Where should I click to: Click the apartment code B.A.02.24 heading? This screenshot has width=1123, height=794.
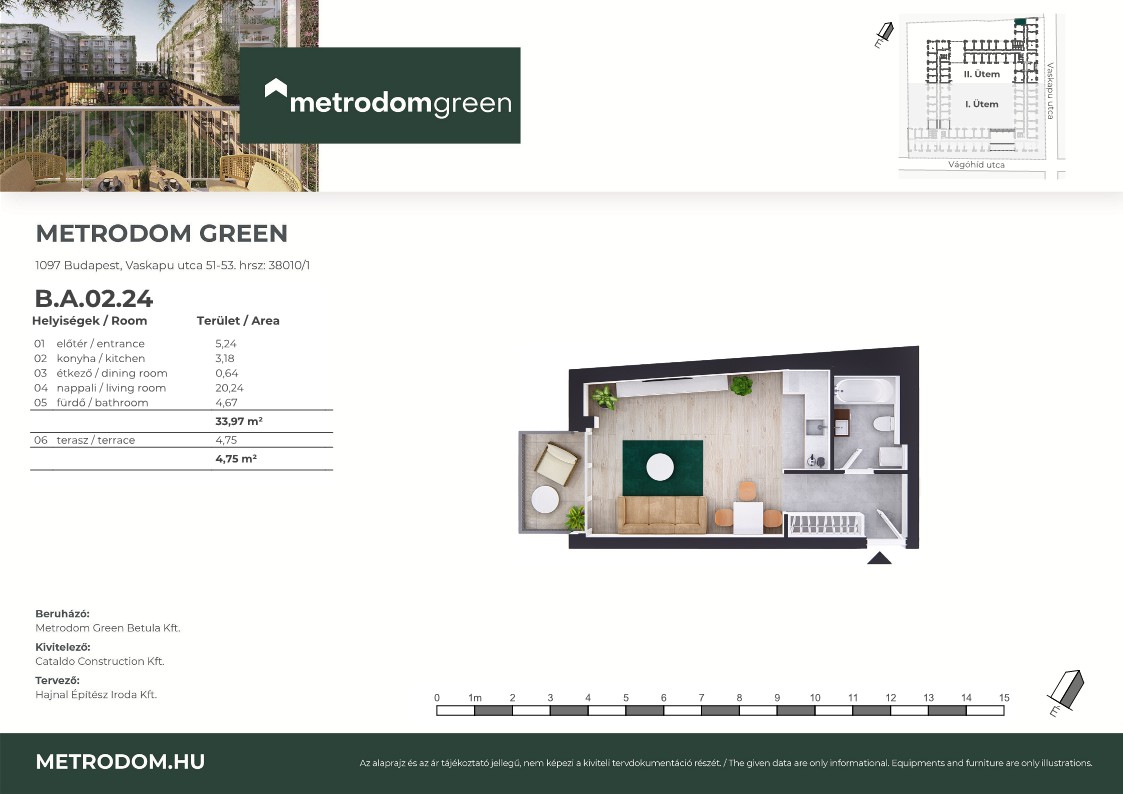[x=93, y=298]
